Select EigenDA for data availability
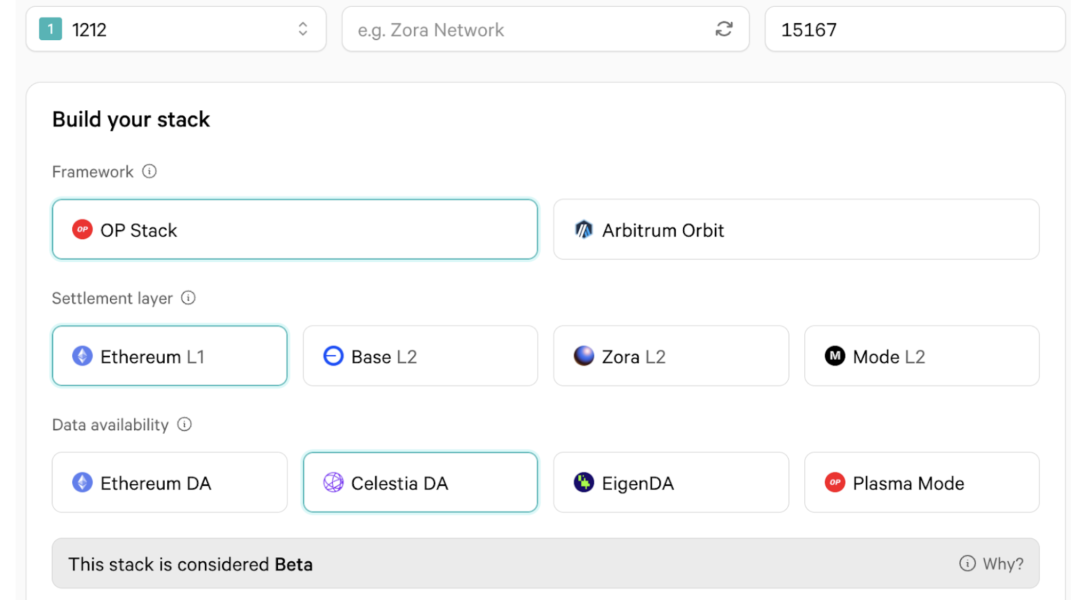This screenshot has width=1080, height=600. tap(671, 482)
